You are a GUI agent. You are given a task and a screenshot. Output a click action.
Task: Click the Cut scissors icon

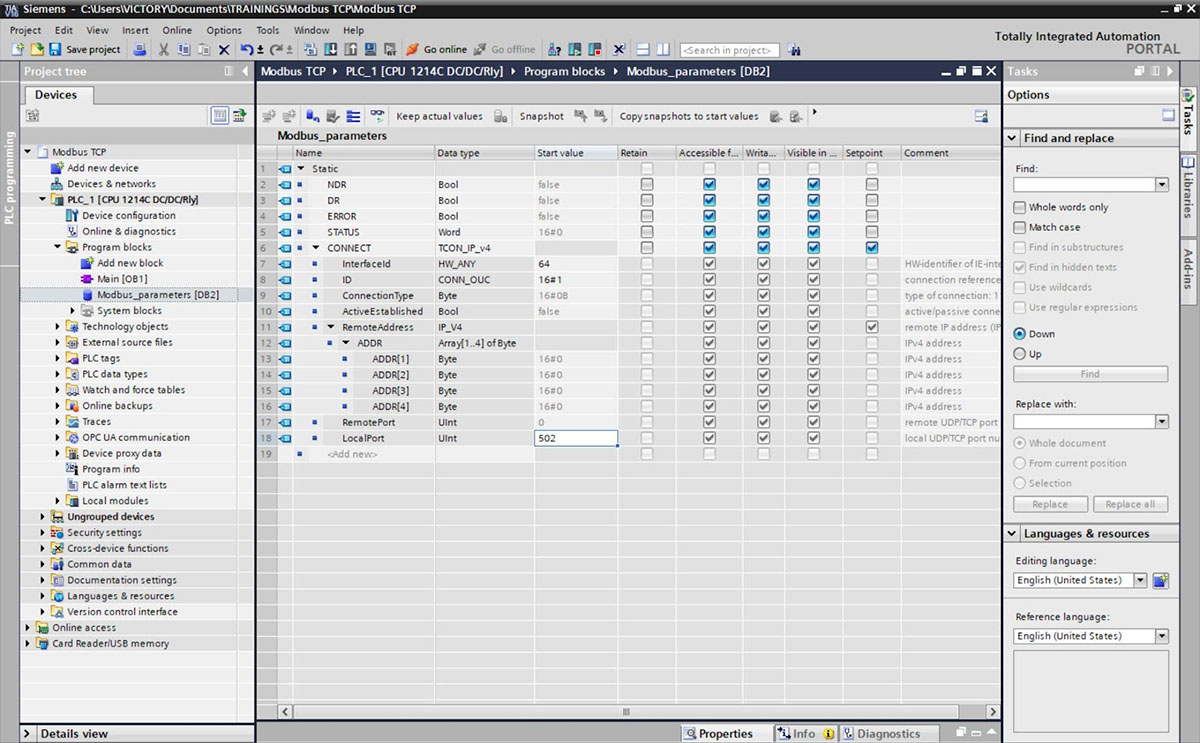[x=163, y=49]
